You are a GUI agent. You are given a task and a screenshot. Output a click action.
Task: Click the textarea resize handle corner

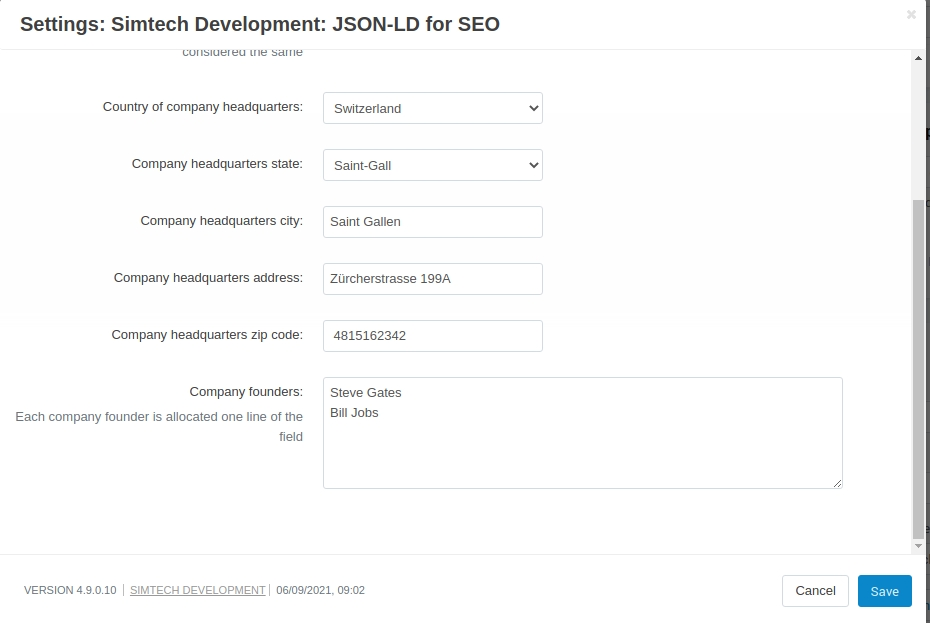pyautogui.click(x=837, y=484)
